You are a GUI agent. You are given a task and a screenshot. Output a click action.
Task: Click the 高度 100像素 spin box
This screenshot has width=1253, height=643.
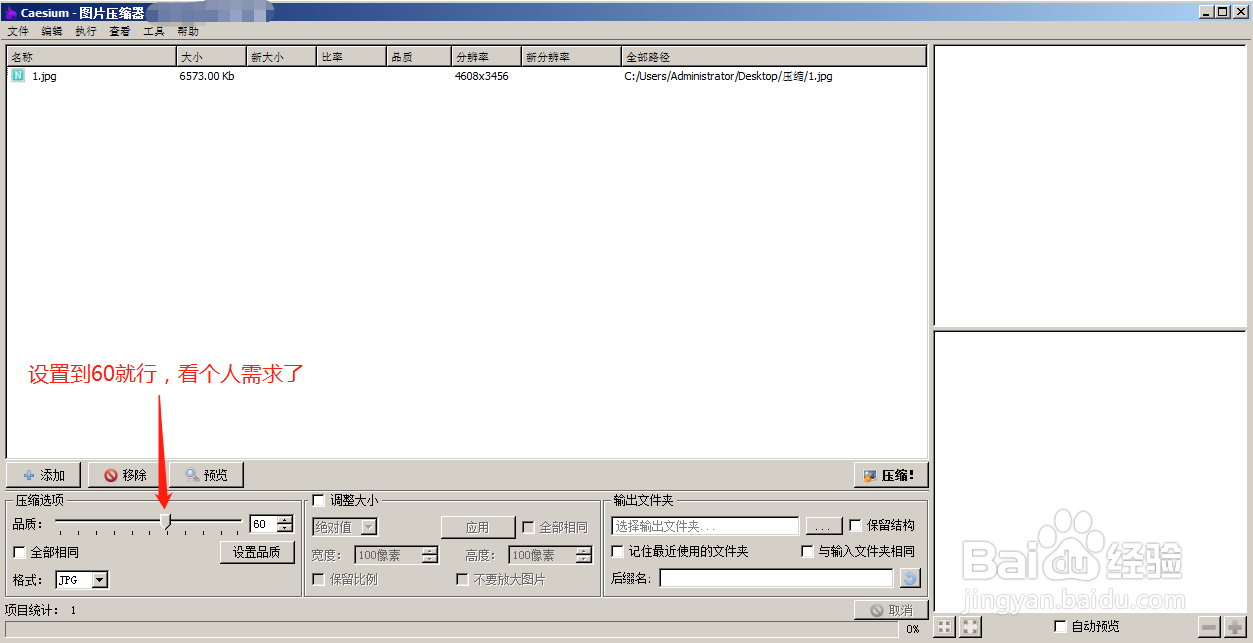coord(551,555)
